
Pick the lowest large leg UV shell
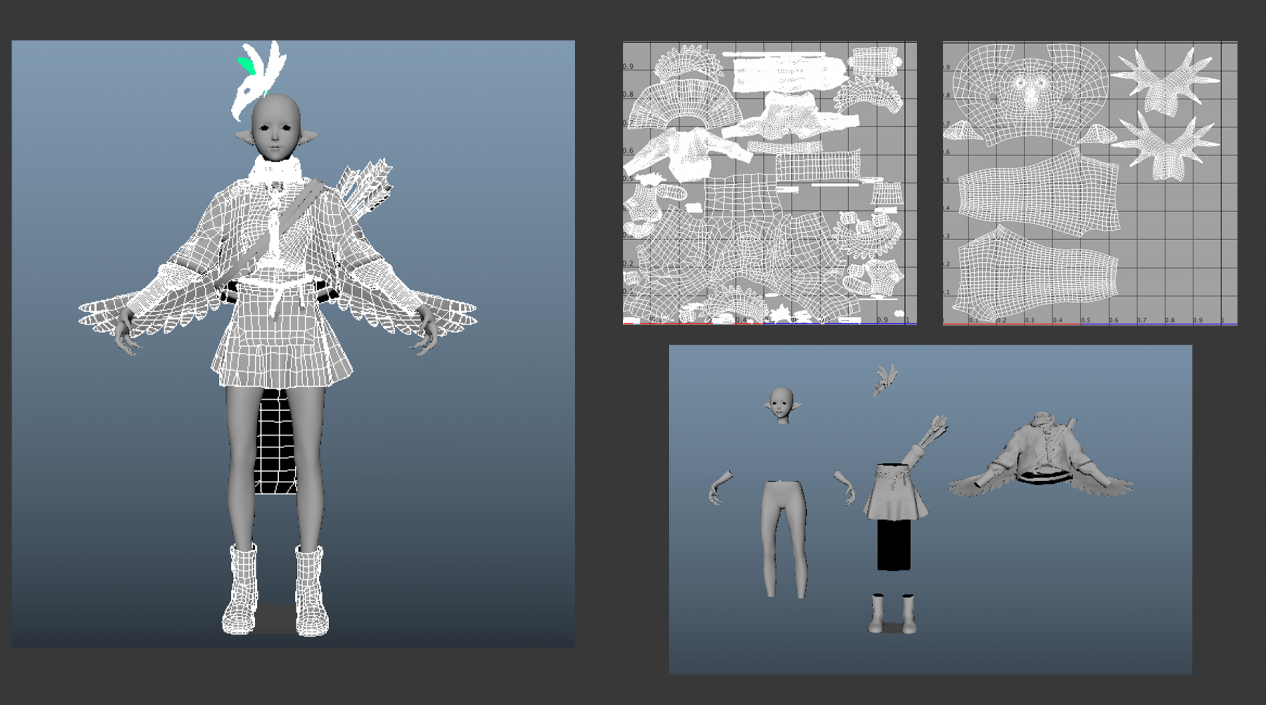coord(1035,269)
